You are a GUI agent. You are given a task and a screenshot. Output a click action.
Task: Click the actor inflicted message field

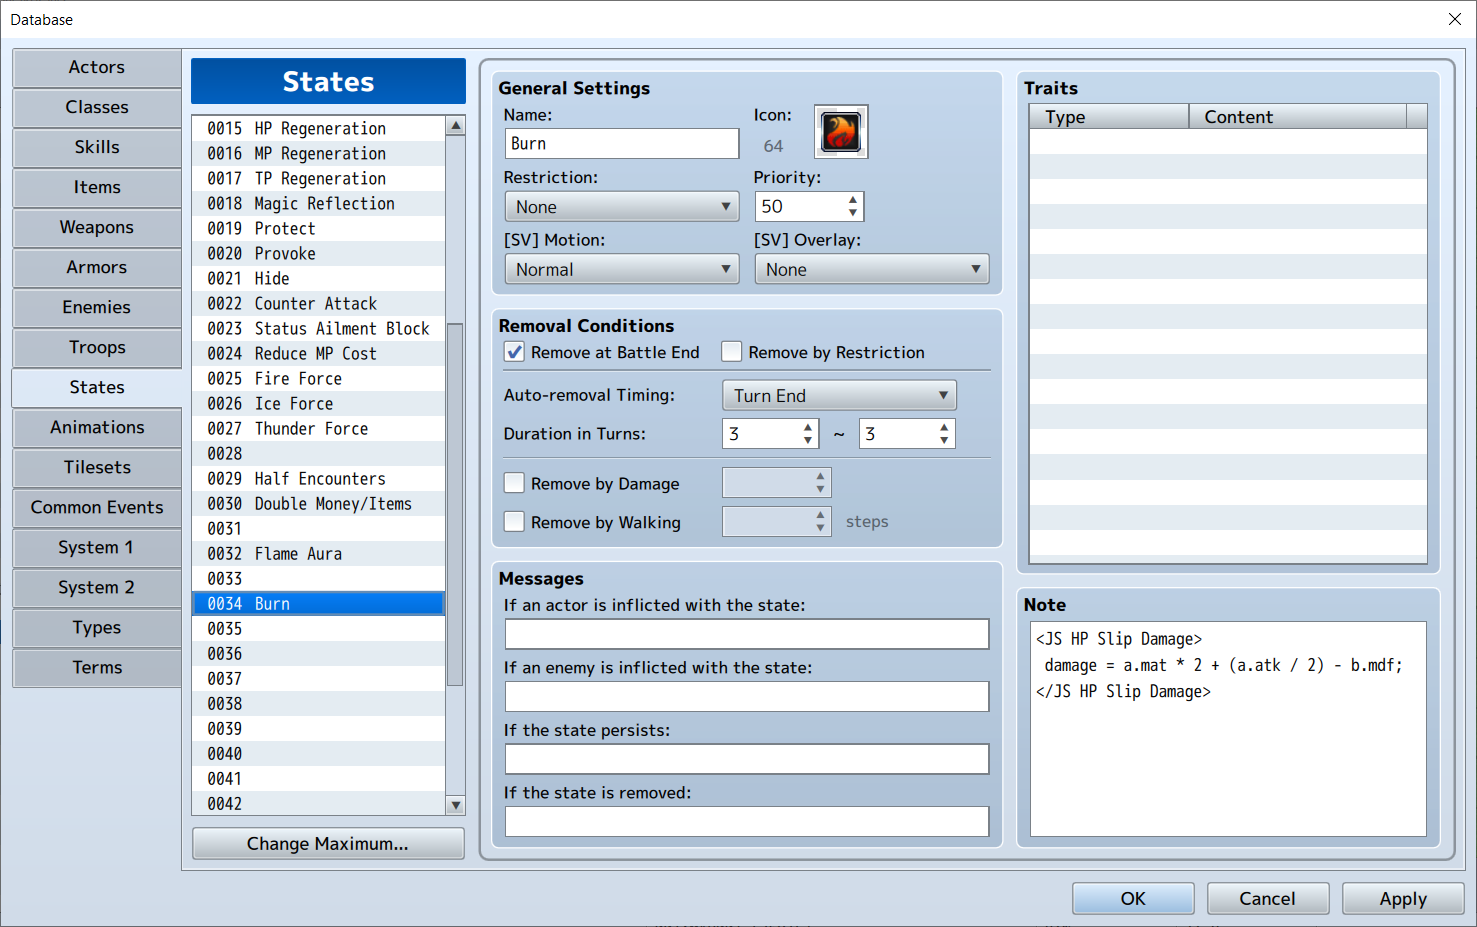747,634
